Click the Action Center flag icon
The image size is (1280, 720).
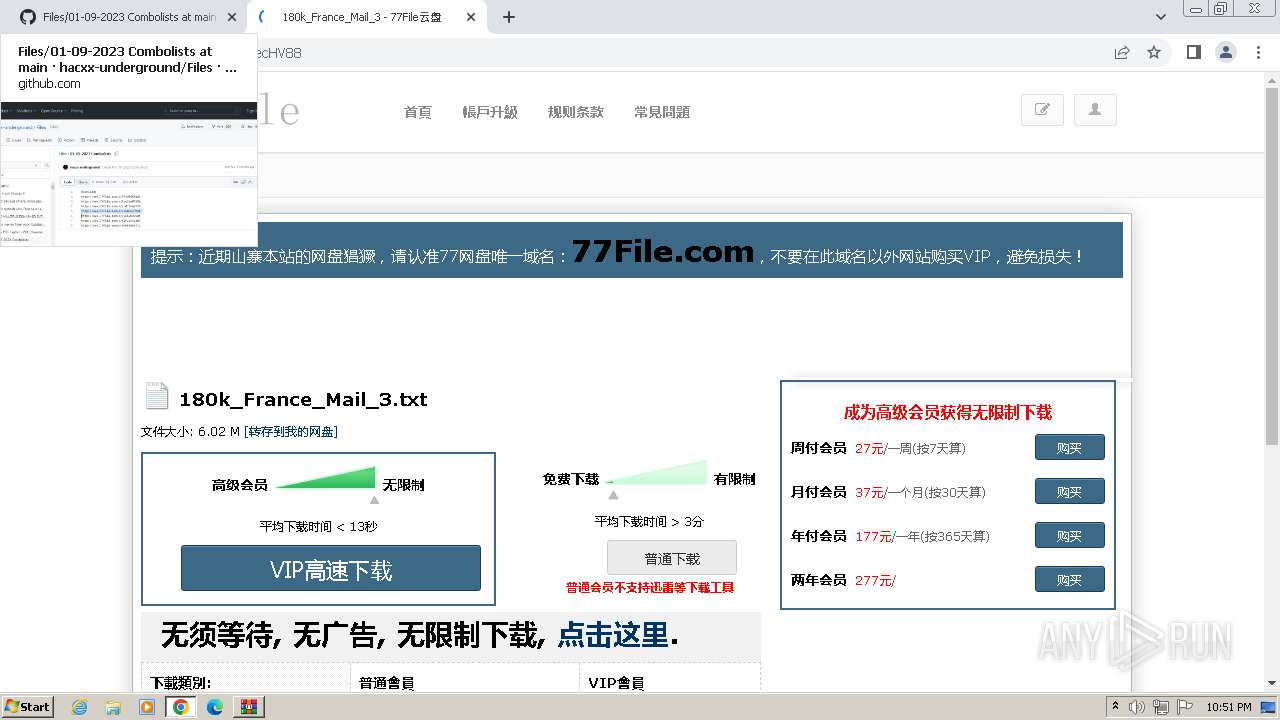1183,707
